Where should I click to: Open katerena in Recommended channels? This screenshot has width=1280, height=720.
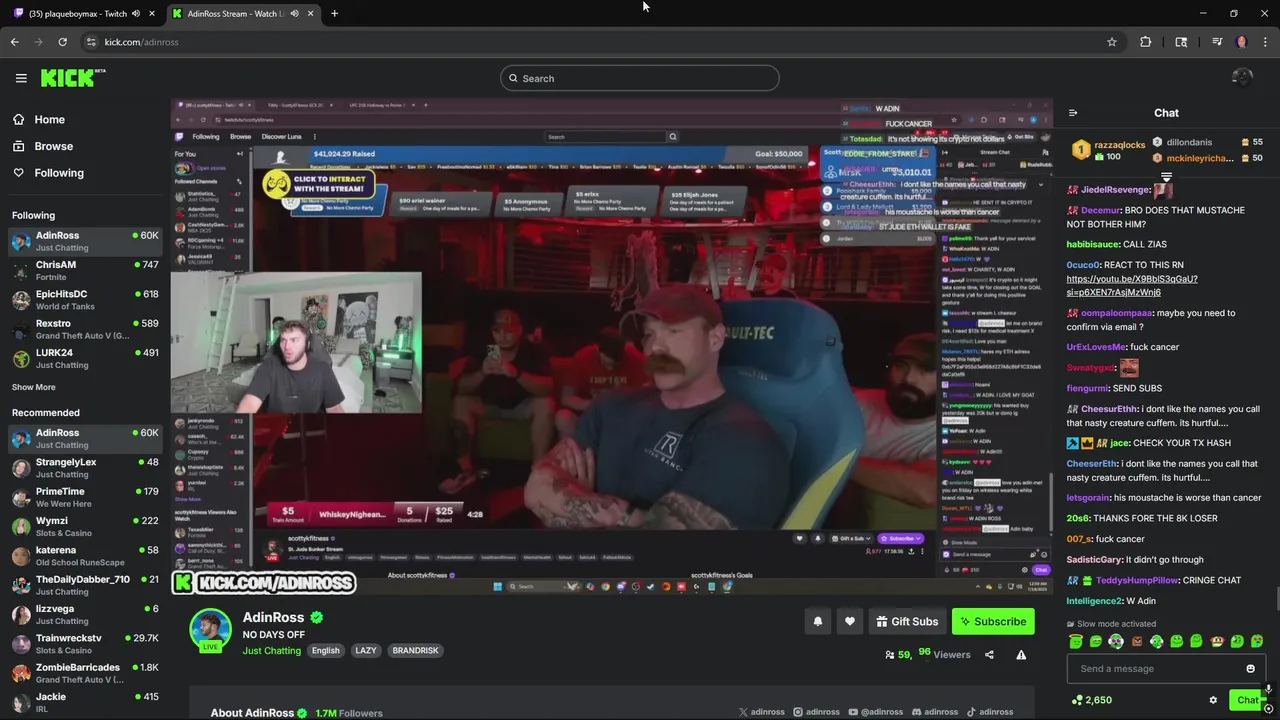pos(85,555)
